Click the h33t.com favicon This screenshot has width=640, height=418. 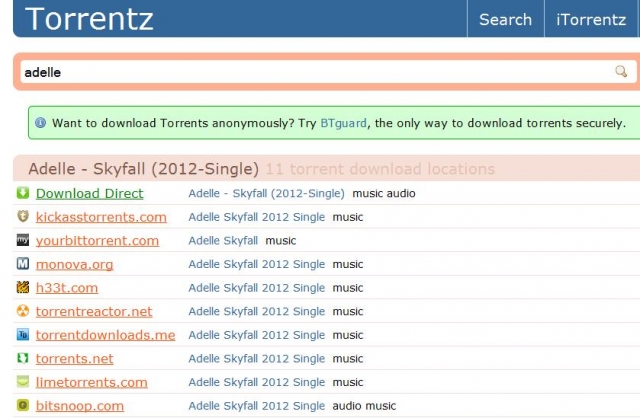pyautogui.click(x=23, y=287)
